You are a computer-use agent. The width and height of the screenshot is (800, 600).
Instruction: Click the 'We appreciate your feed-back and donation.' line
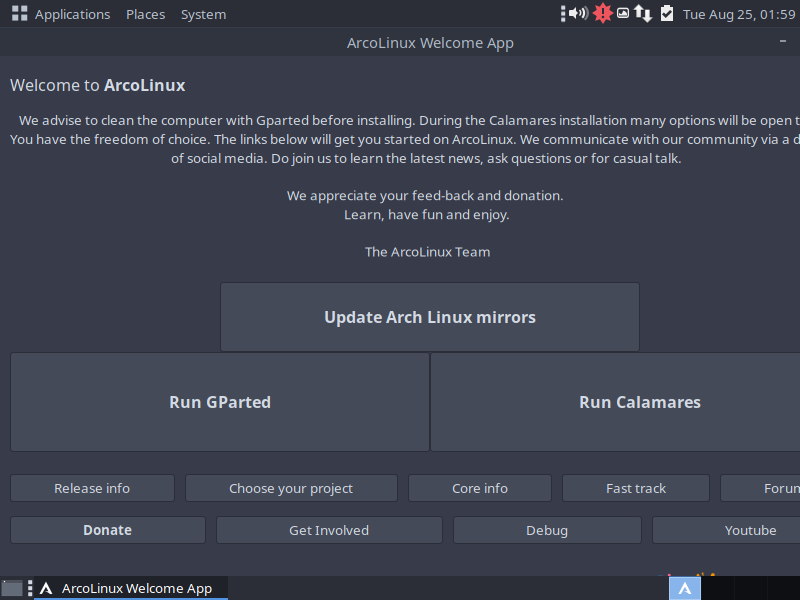425,196
